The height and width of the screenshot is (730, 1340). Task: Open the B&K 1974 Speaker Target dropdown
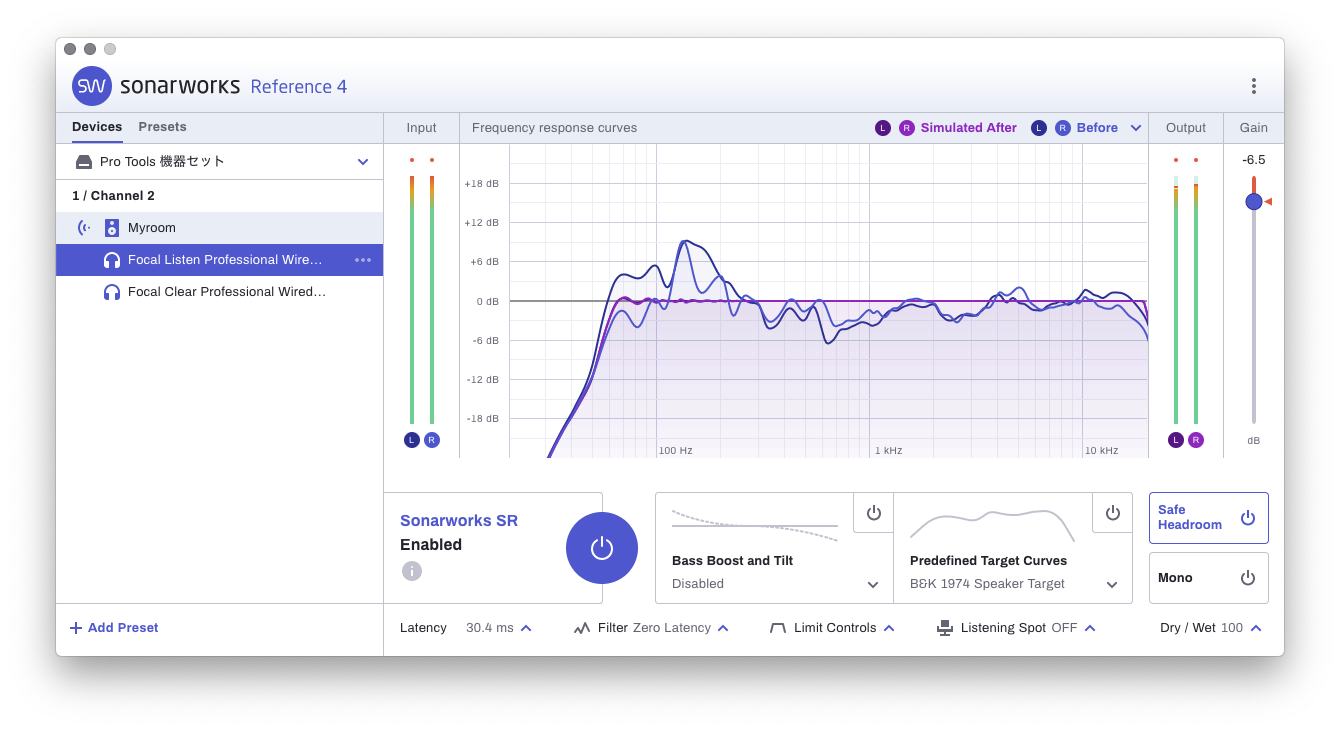tap(1112, 585)
